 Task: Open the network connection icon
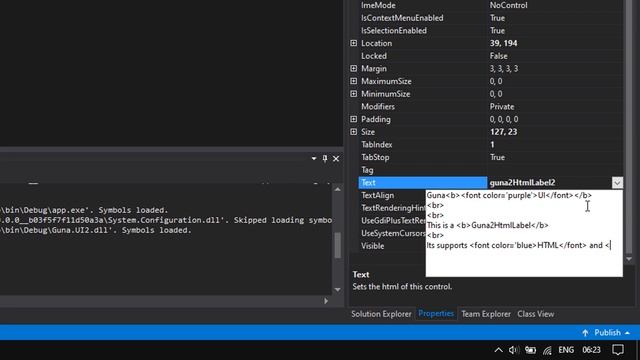click(x=547, y=350)
